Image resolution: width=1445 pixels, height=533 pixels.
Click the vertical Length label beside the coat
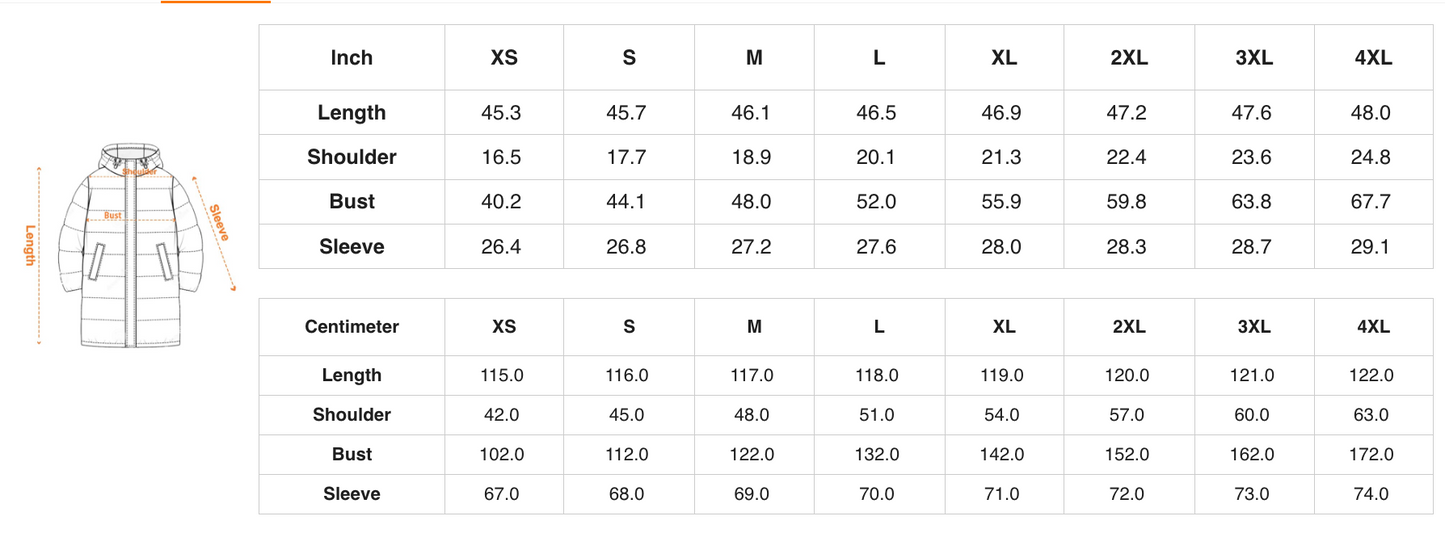tap(31, 246)
